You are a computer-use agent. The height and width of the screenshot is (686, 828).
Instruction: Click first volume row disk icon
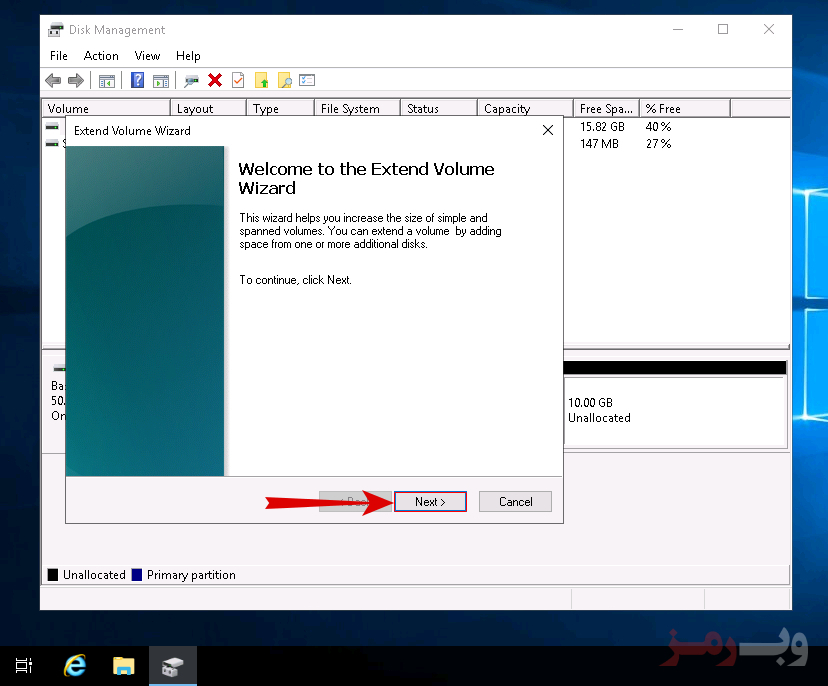pos(52,126)
